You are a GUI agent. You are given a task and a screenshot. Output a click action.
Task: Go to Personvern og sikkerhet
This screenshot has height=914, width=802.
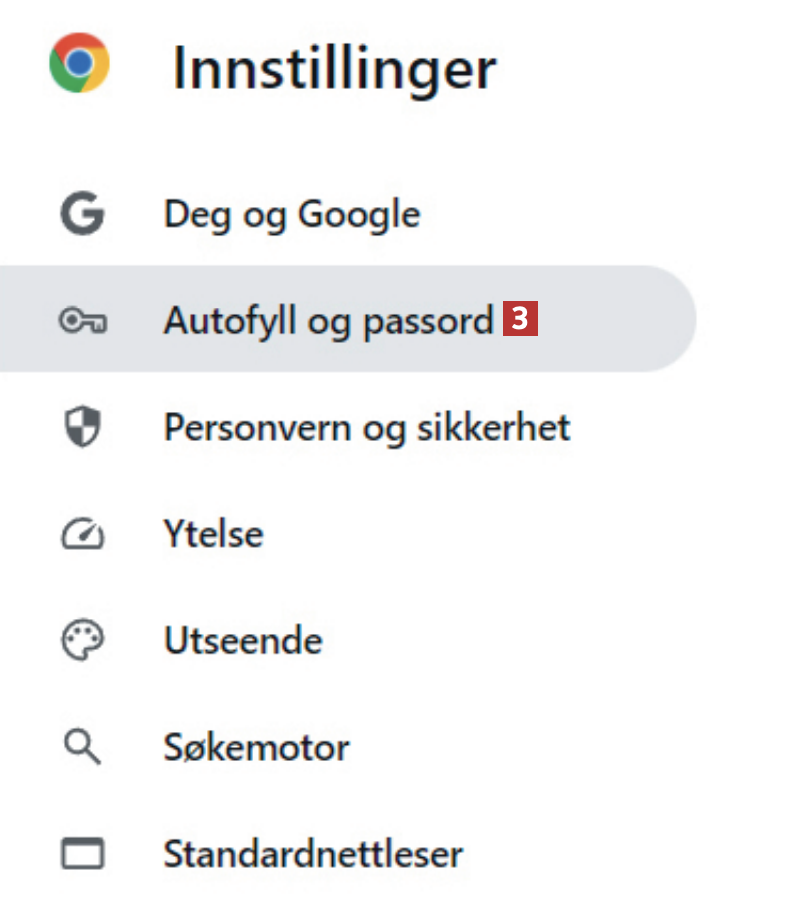[366, 428]
